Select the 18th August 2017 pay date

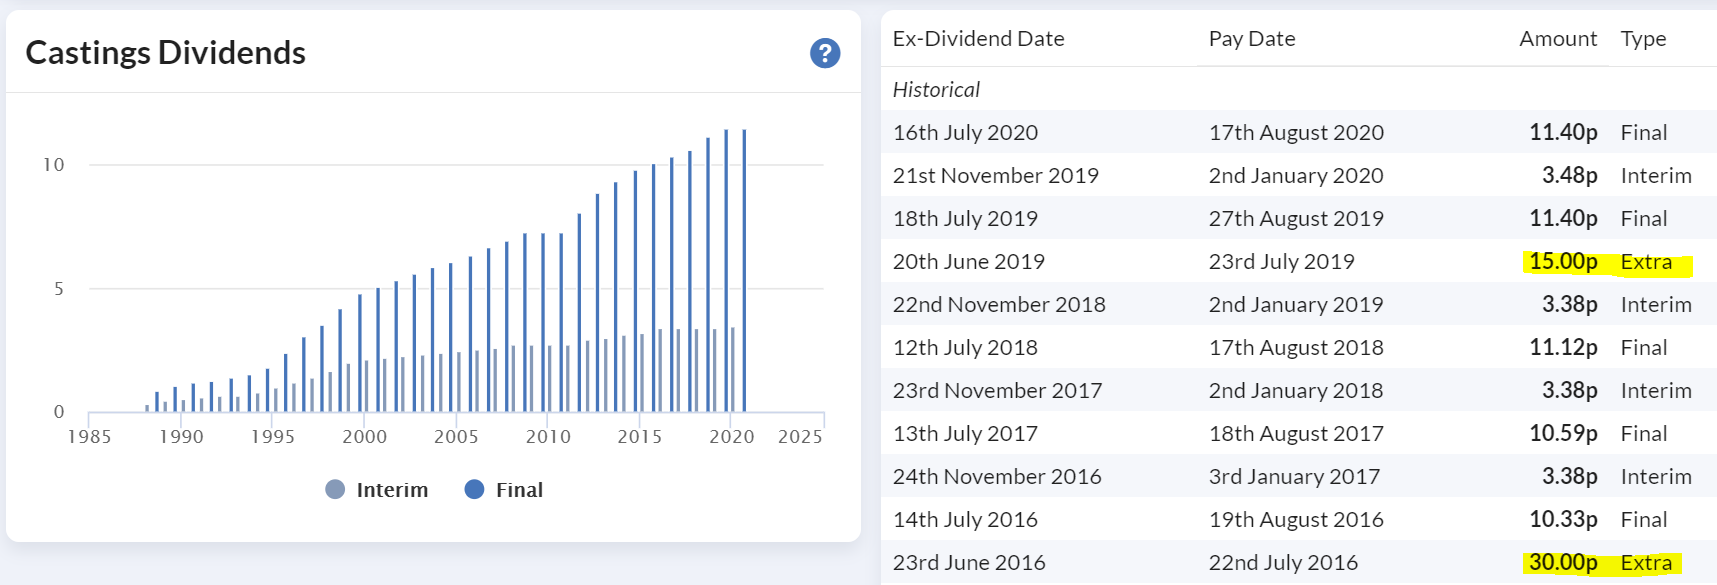point(1296,434)
